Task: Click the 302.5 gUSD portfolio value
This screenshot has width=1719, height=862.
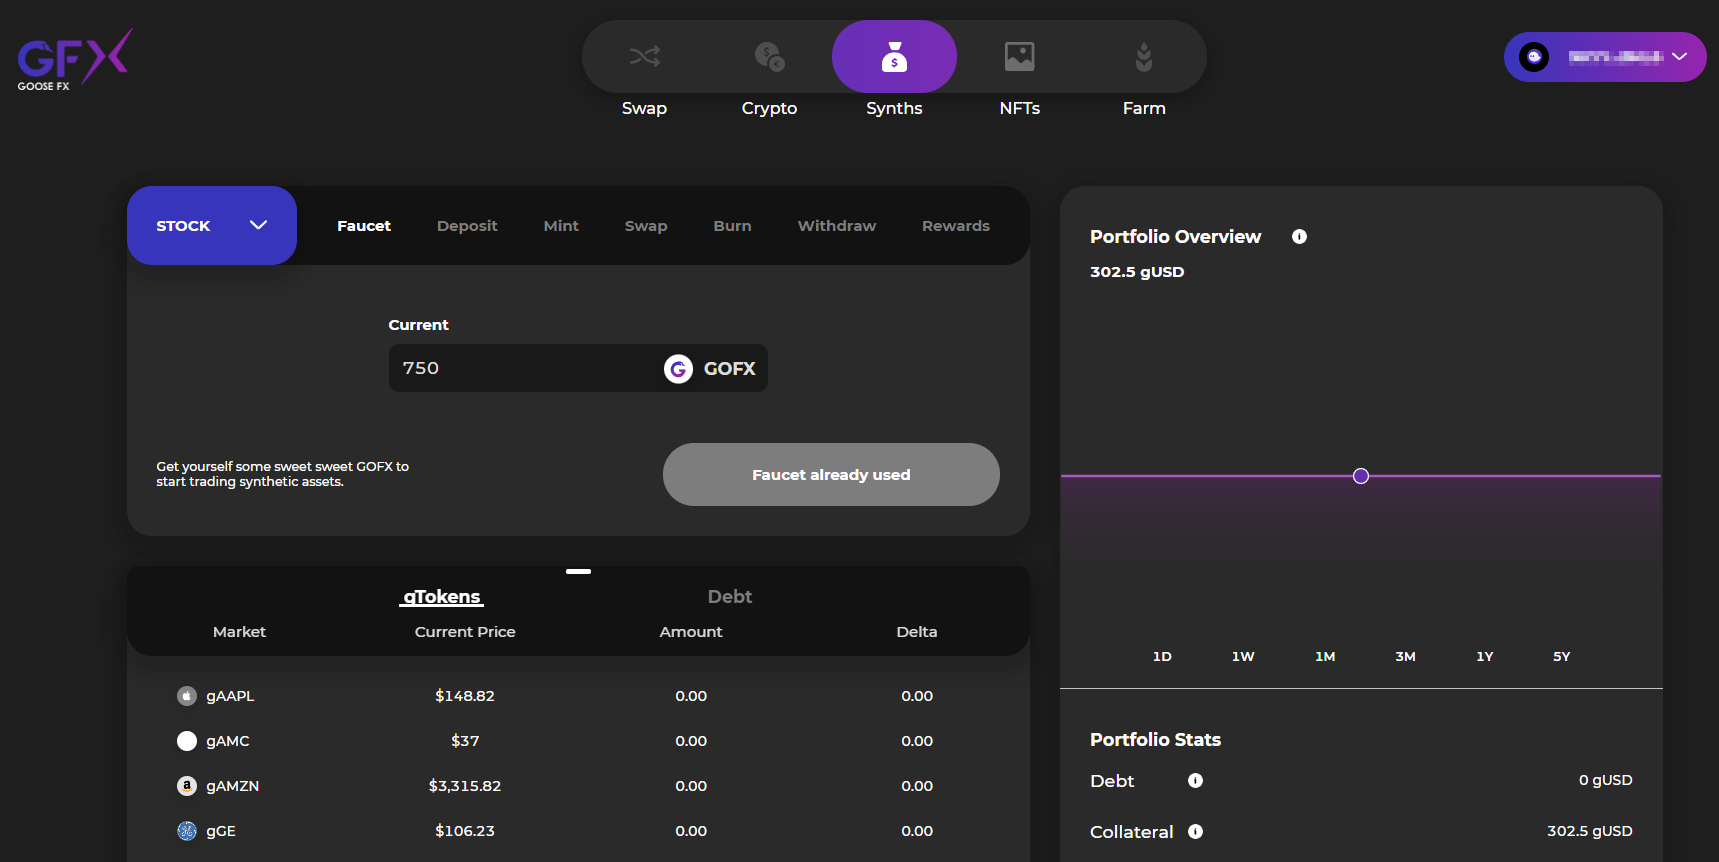Action: click(x=1137, y=272)
